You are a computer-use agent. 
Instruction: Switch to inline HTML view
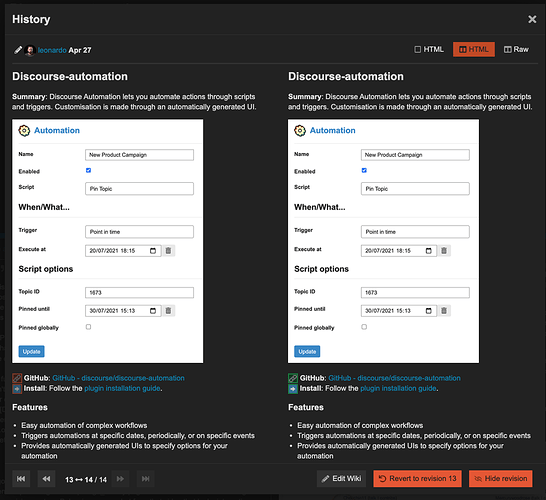click(x=429, y=49)
